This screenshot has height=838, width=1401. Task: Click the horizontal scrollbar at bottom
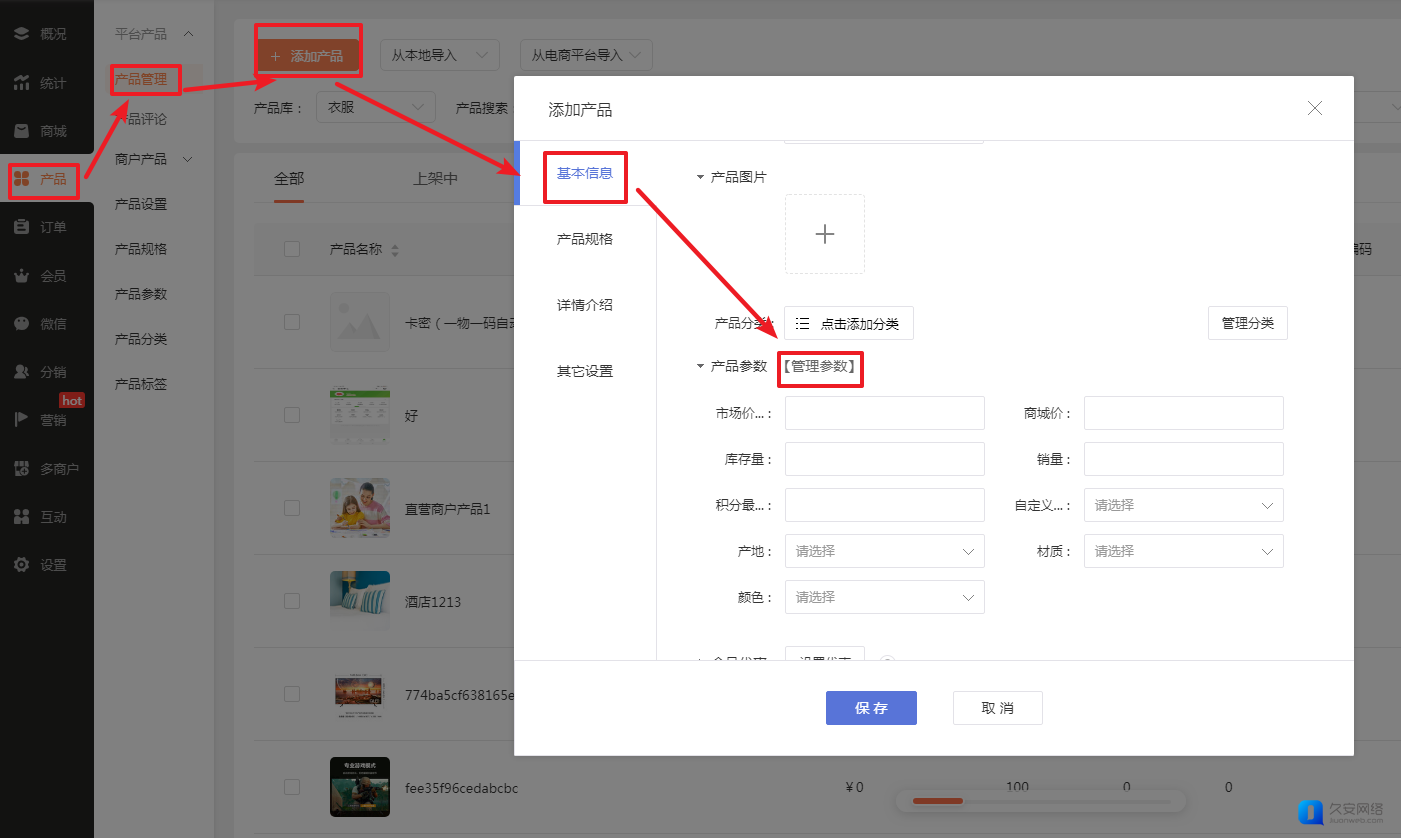tap(1040, 801)
